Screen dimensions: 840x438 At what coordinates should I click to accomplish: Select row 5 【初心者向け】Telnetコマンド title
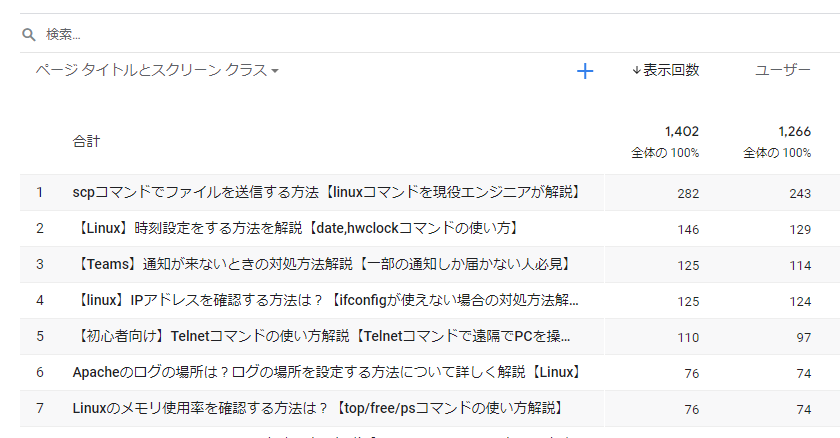click(x=321, y=336)
